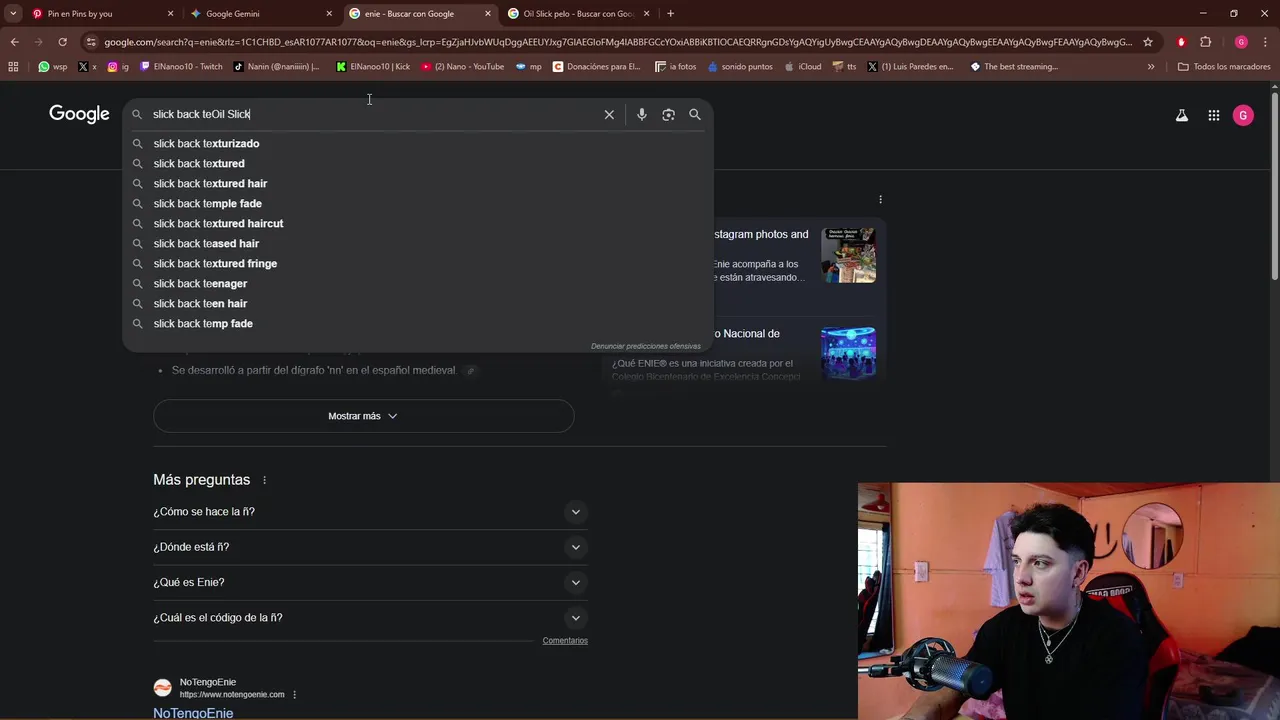Close the 'enie - Buscar con Google' tab

[488, 14]
